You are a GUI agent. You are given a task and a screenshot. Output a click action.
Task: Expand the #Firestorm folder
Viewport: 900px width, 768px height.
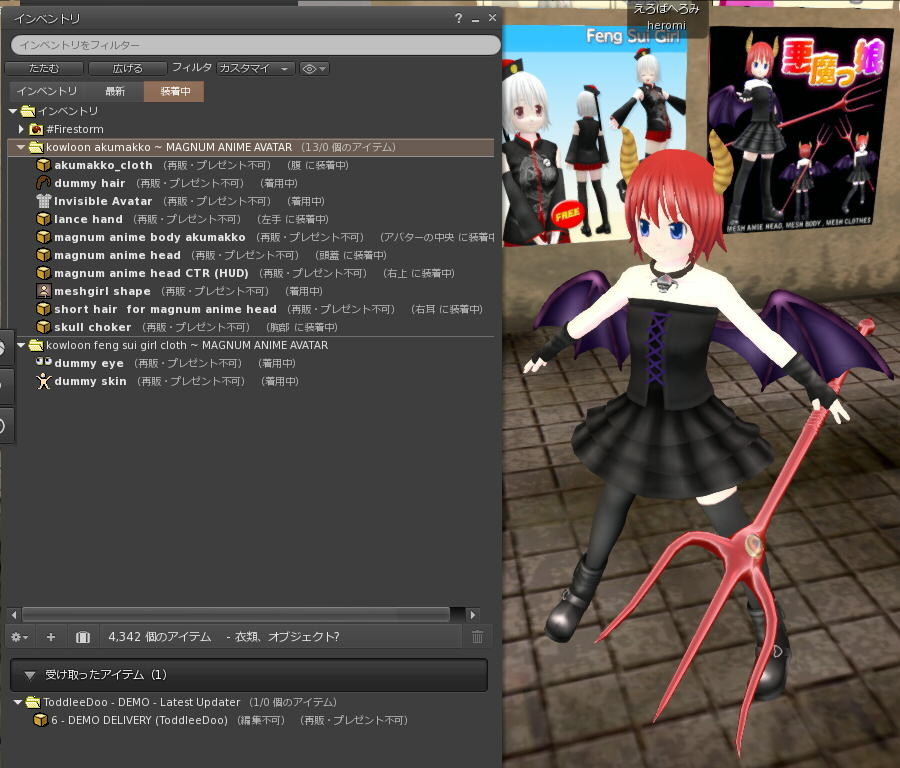(x=21, y=129)
